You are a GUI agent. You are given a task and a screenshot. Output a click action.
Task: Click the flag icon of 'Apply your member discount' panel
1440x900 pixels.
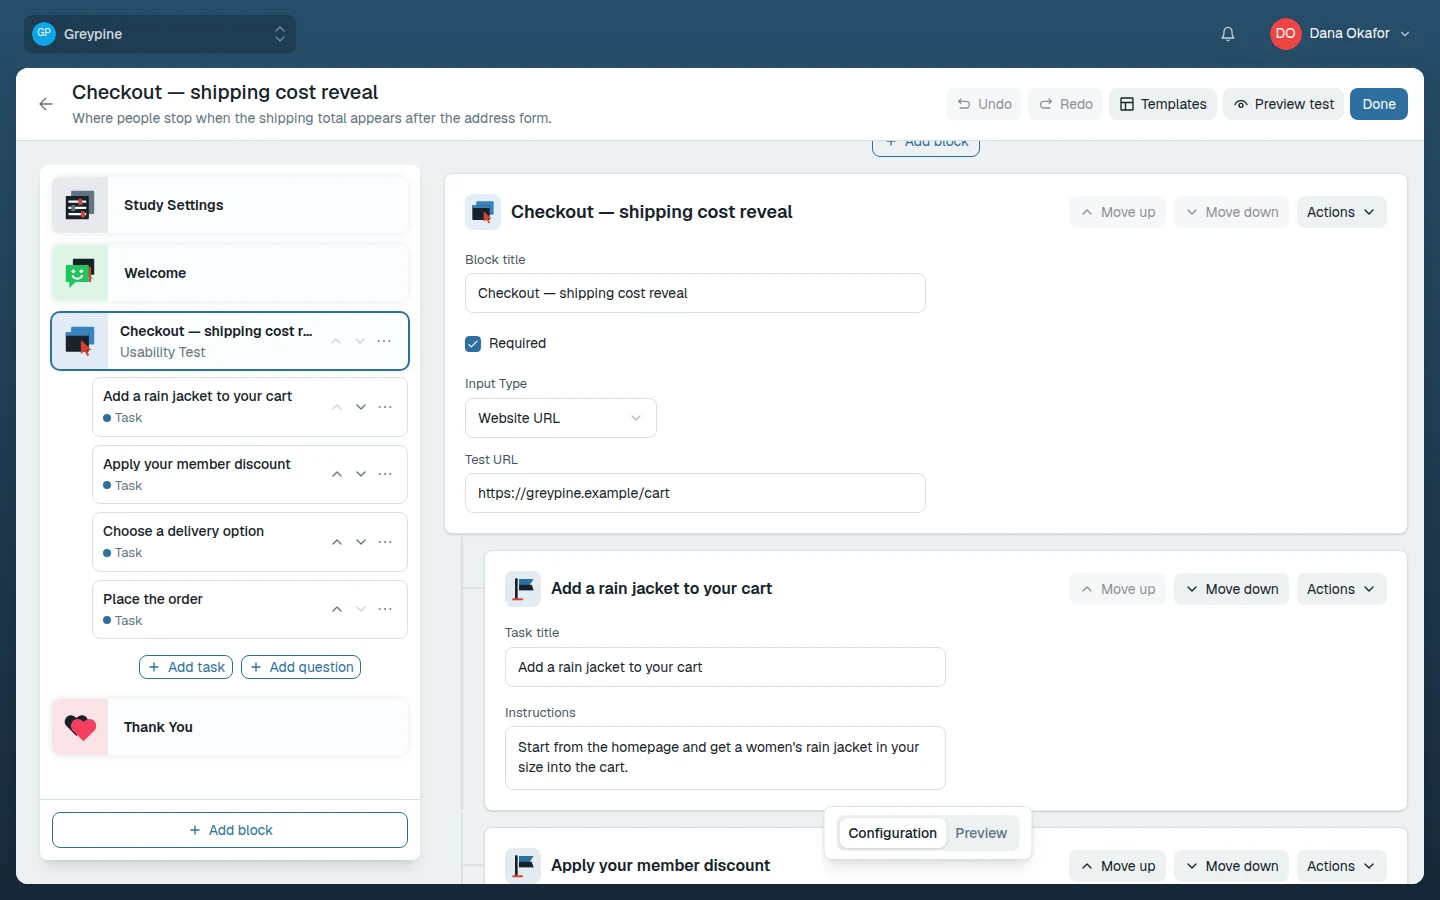tap(523, 866)
